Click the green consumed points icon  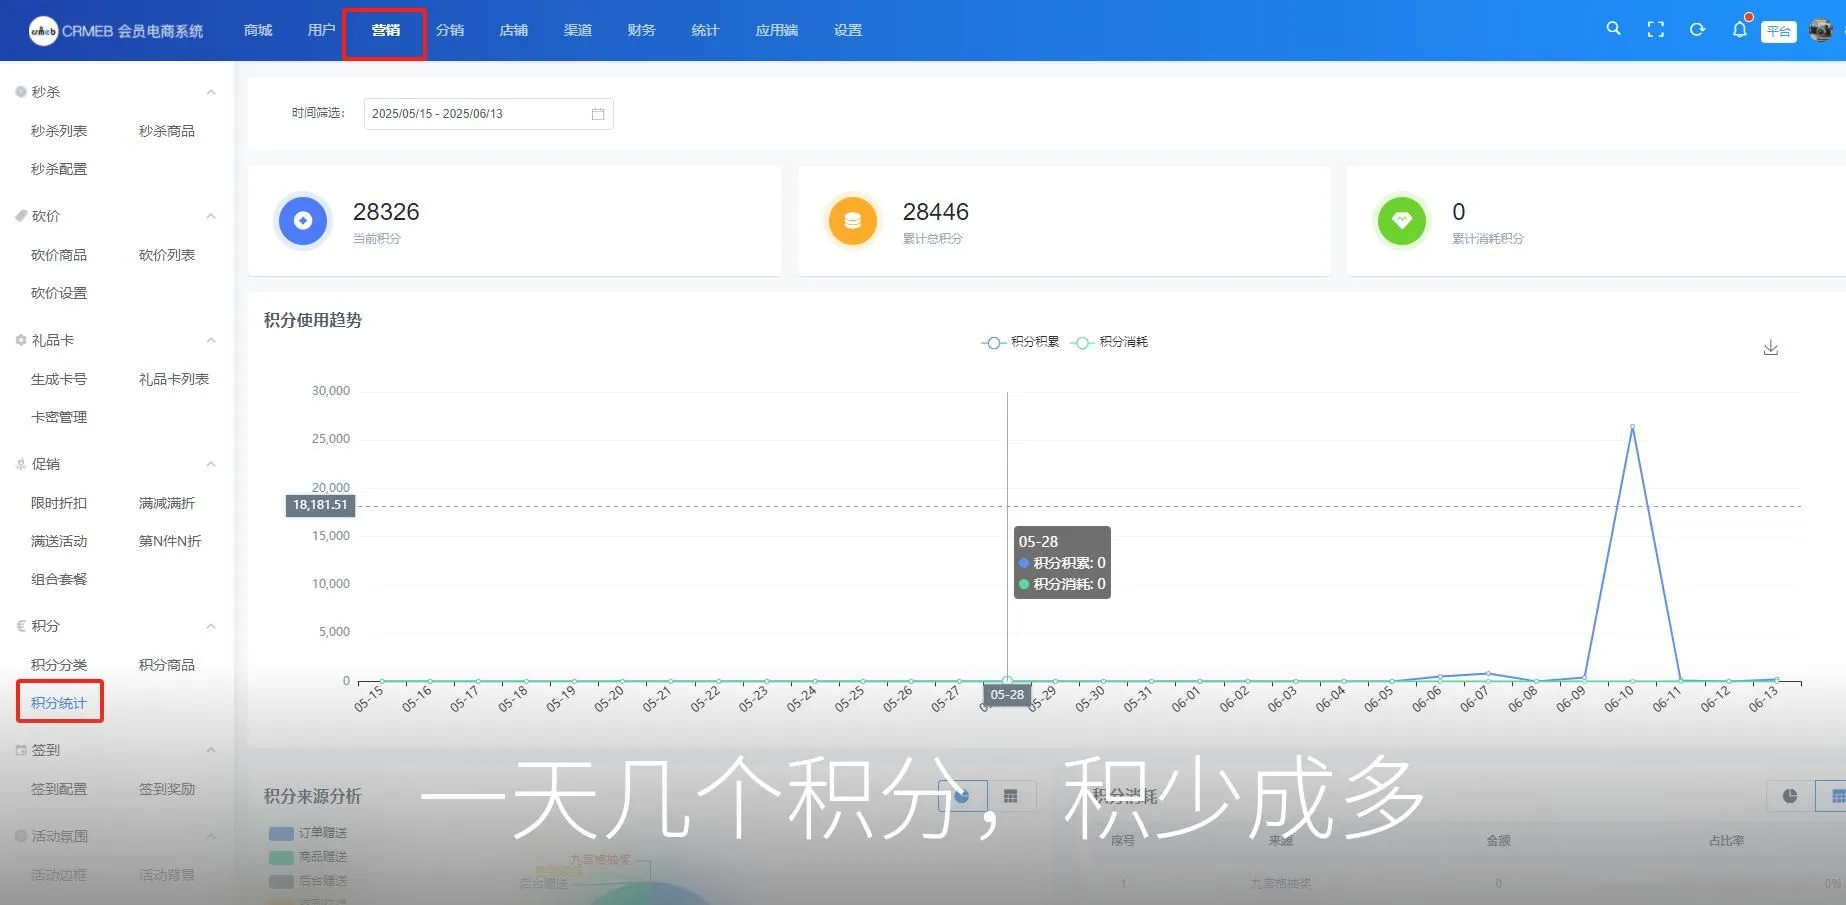tap(1402, 221)
